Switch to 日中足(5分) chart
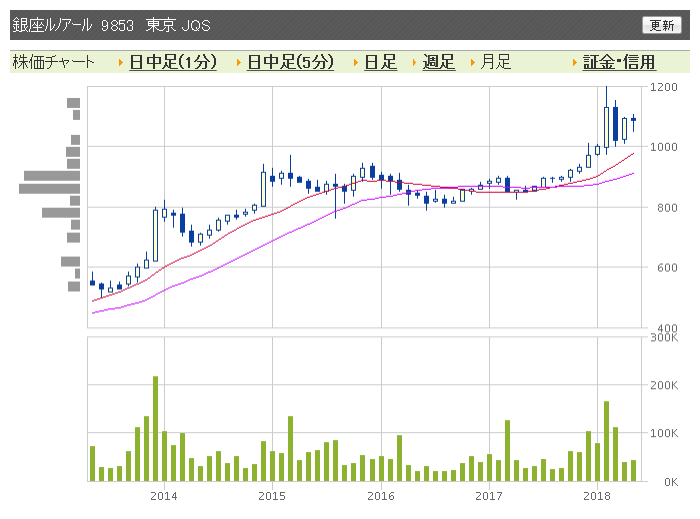 pos(290,62)
